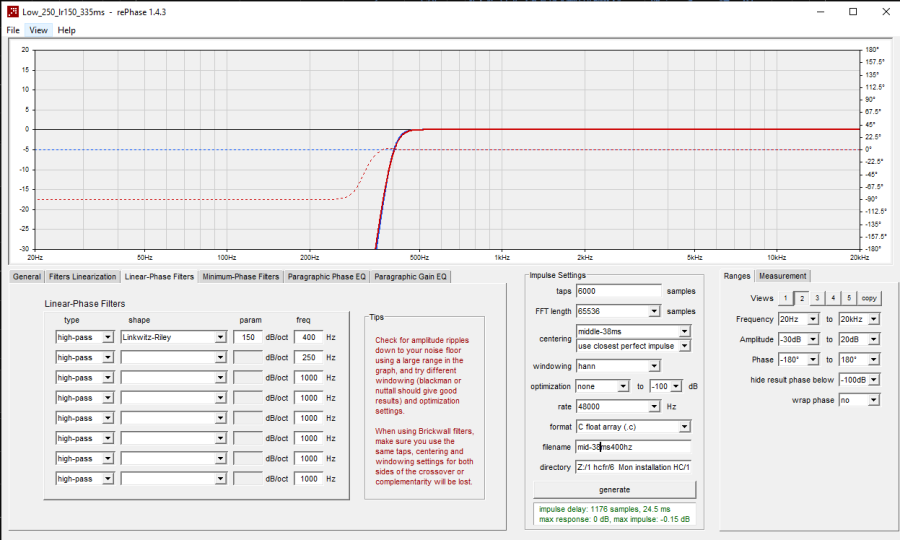
Task: Maximize the rePhase window
Action: [x=853, y=11]
